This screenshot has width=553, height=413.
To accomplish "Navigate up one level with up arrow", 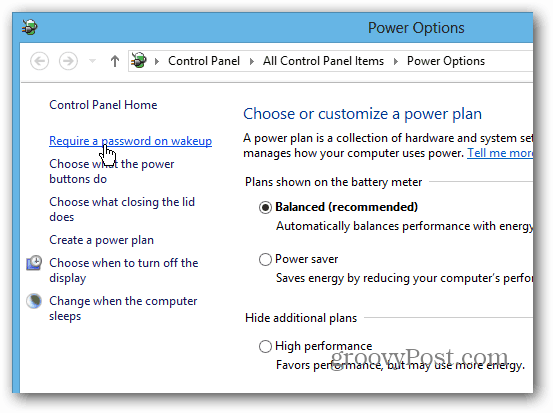I will (x=115, y=61).
